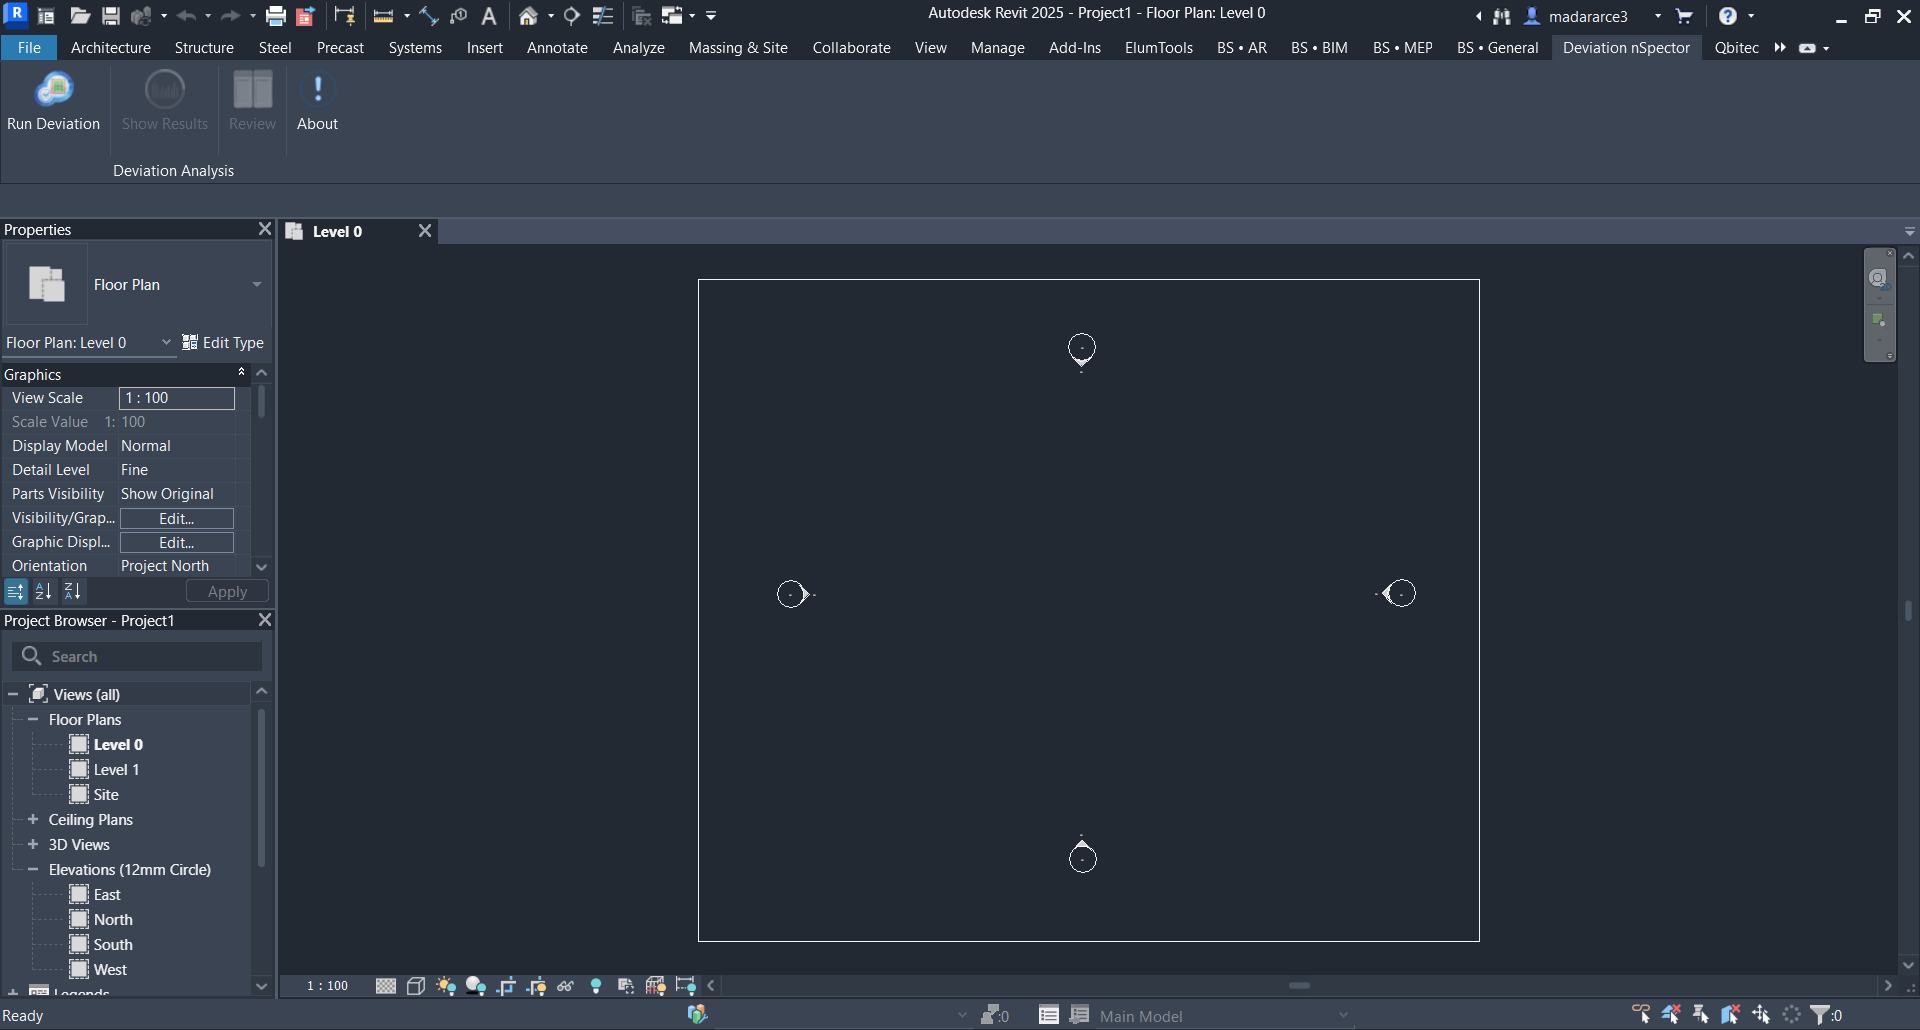Toggle Select Elements by Face option
The height and width of the screenshot is (1030, 1920).
tap(1731, 1015)
